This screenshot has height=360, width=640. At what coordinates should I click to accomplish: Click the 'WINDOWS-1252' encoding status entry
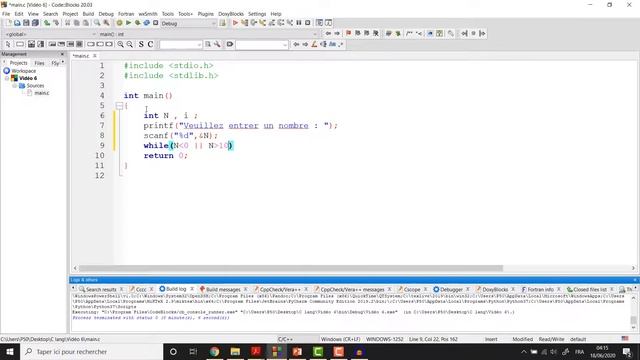point(384,339)
